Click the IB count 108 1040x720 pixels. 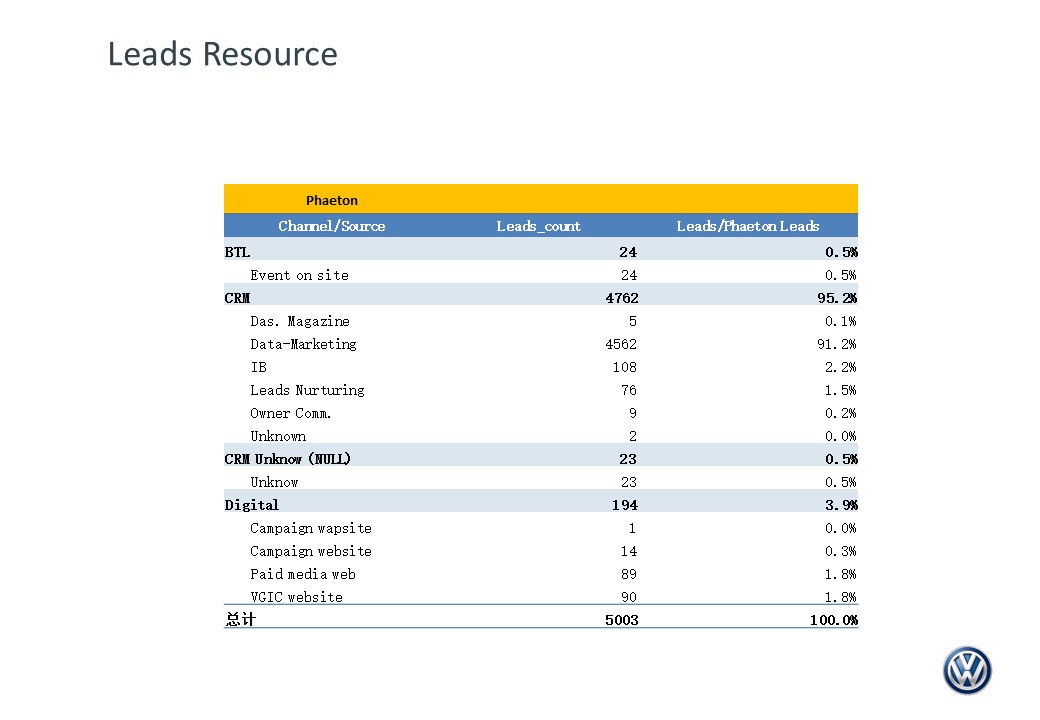tap(625, 367)
